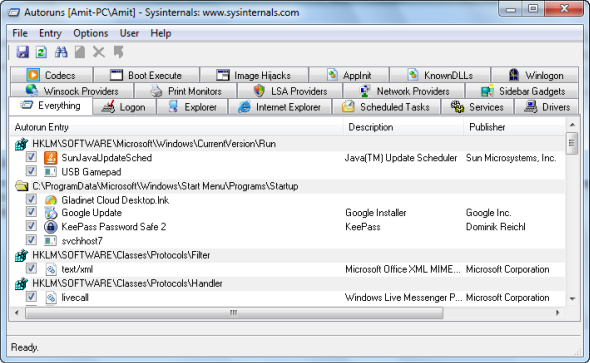This screenshot has height=363, width=590.
Task: Click the horizontal scrollbar thumb
Action: [234, 313]
